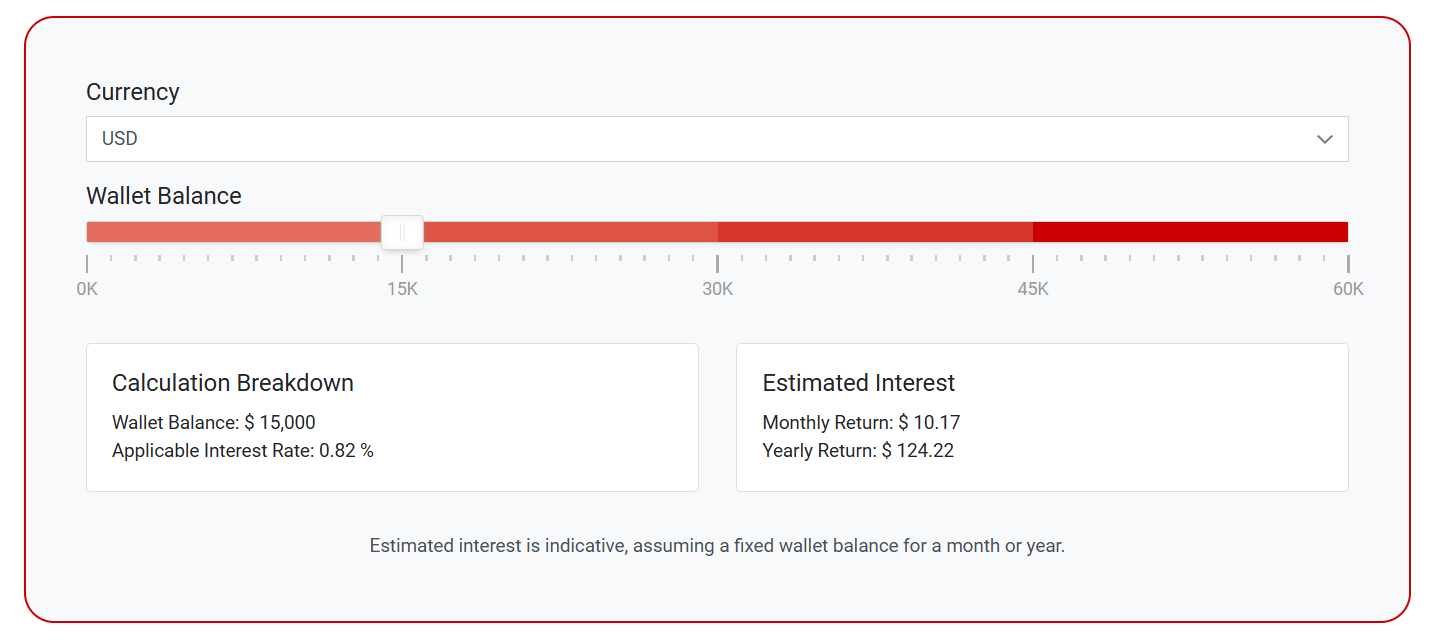Click the 0K scale label
The height and width of the screenshot is (641, 1437).
87,290
